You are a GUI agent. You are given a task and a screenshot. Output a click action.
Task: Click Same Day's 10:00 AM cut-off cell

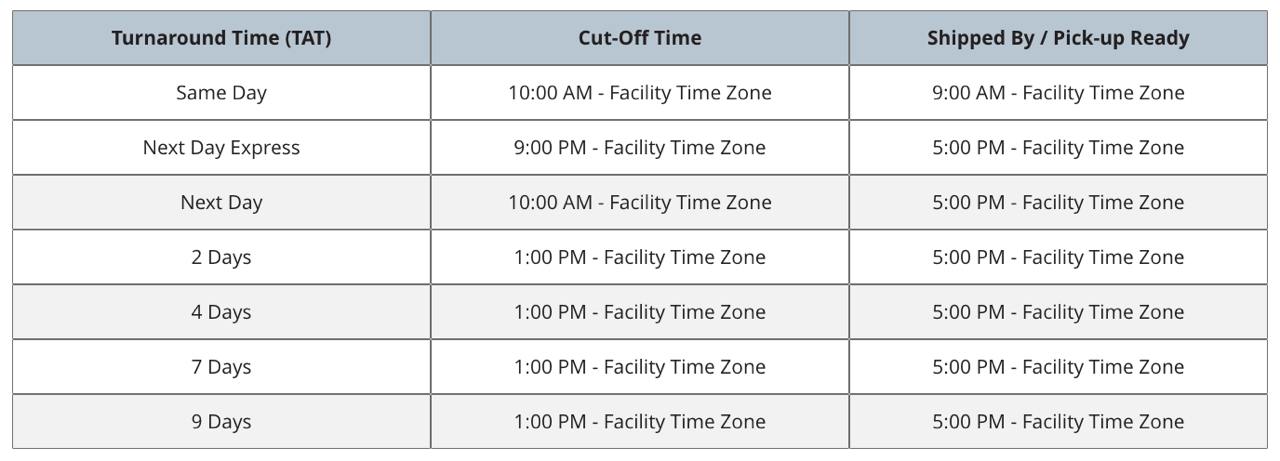(x=640, y=93)
